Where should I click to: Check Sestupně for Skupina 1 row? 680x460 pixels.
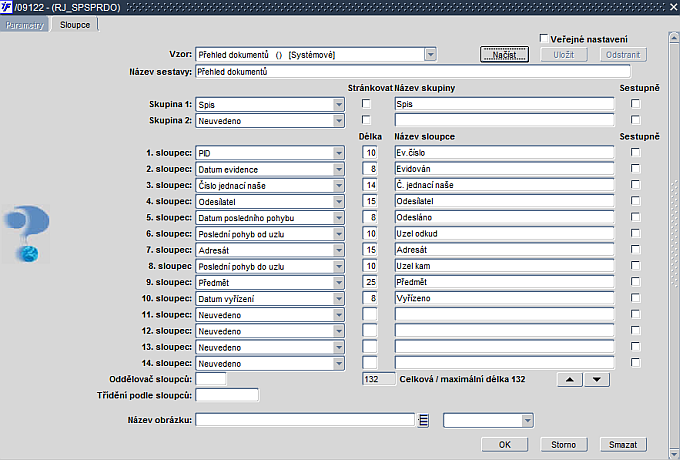tap(635, 104)
